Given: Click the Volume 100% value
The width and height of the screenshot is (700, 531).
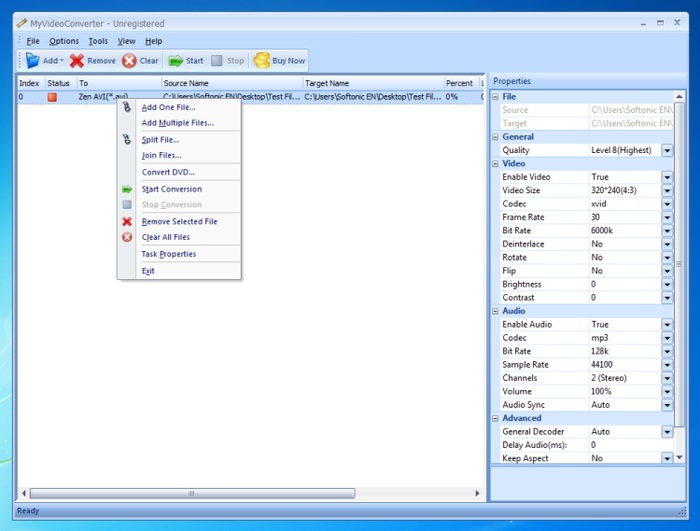Looking at the screenshot, I should pyautogui.click(x=601, y=392).
